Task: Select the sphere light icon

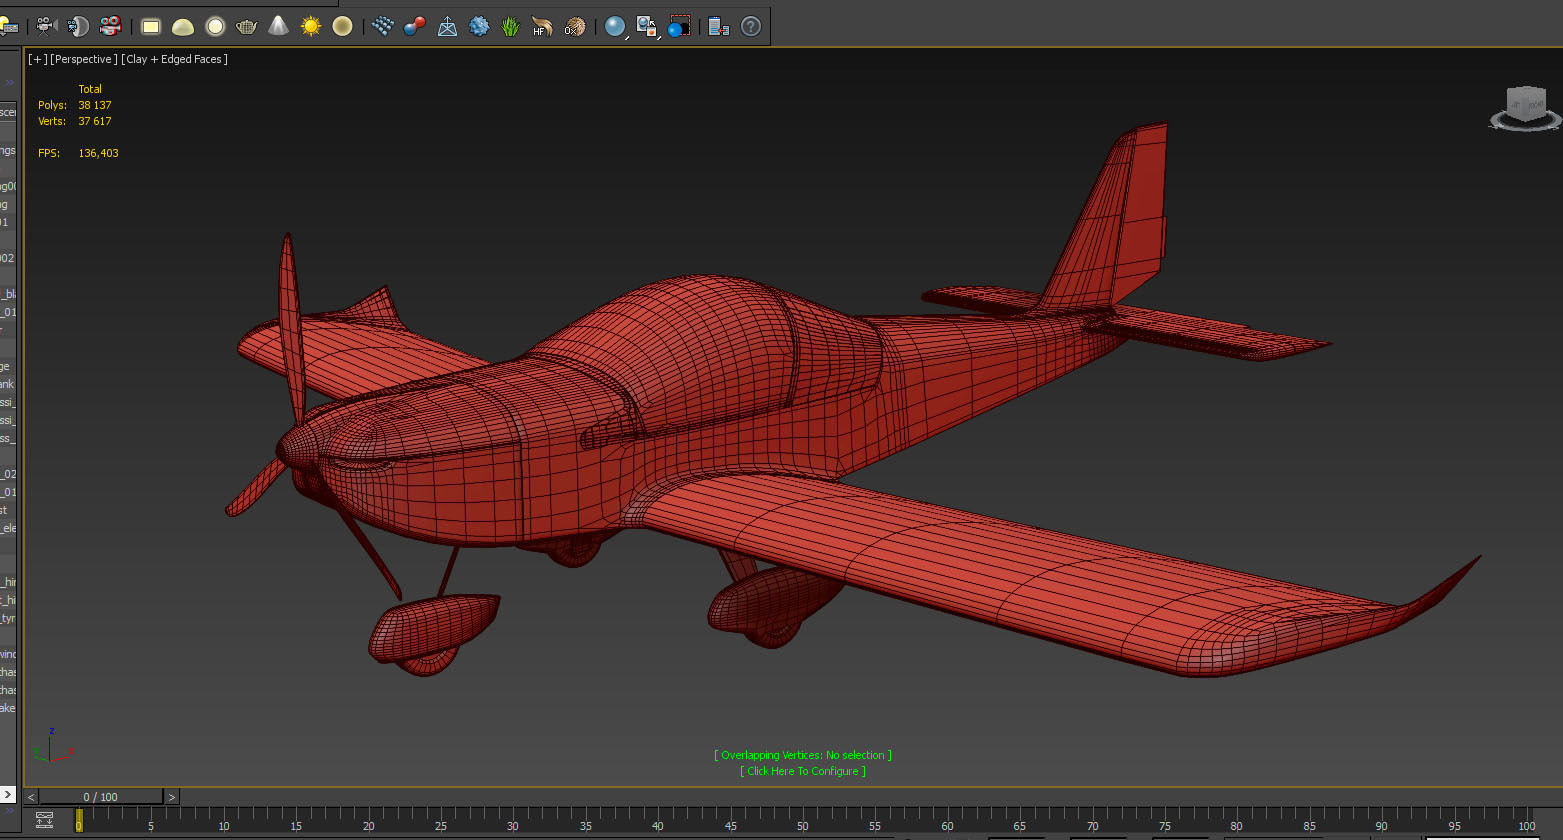Action: click(215, 26)
